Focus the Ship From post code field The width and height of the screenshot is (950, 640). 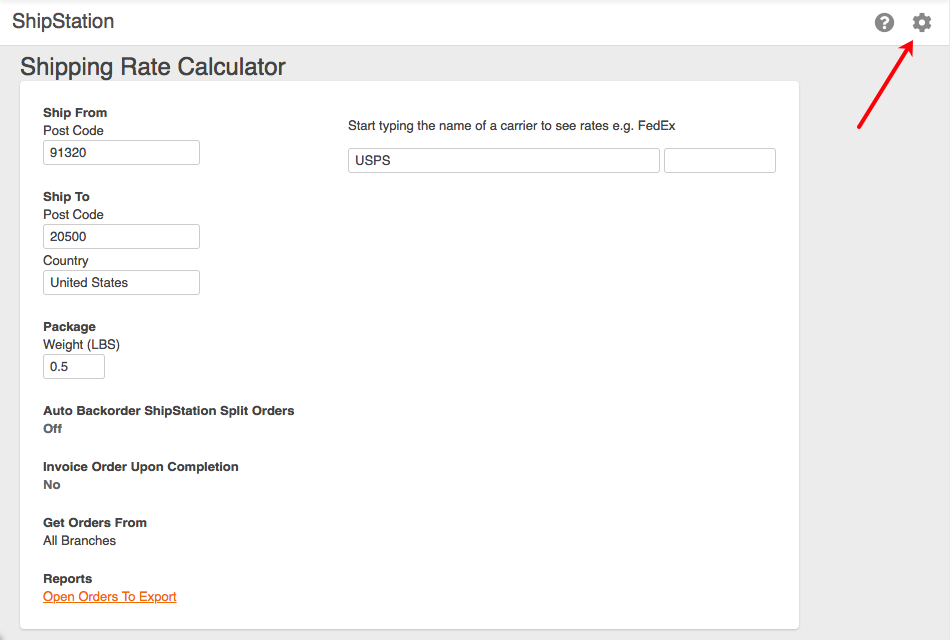pyautogui.click(x=121, y=152)
